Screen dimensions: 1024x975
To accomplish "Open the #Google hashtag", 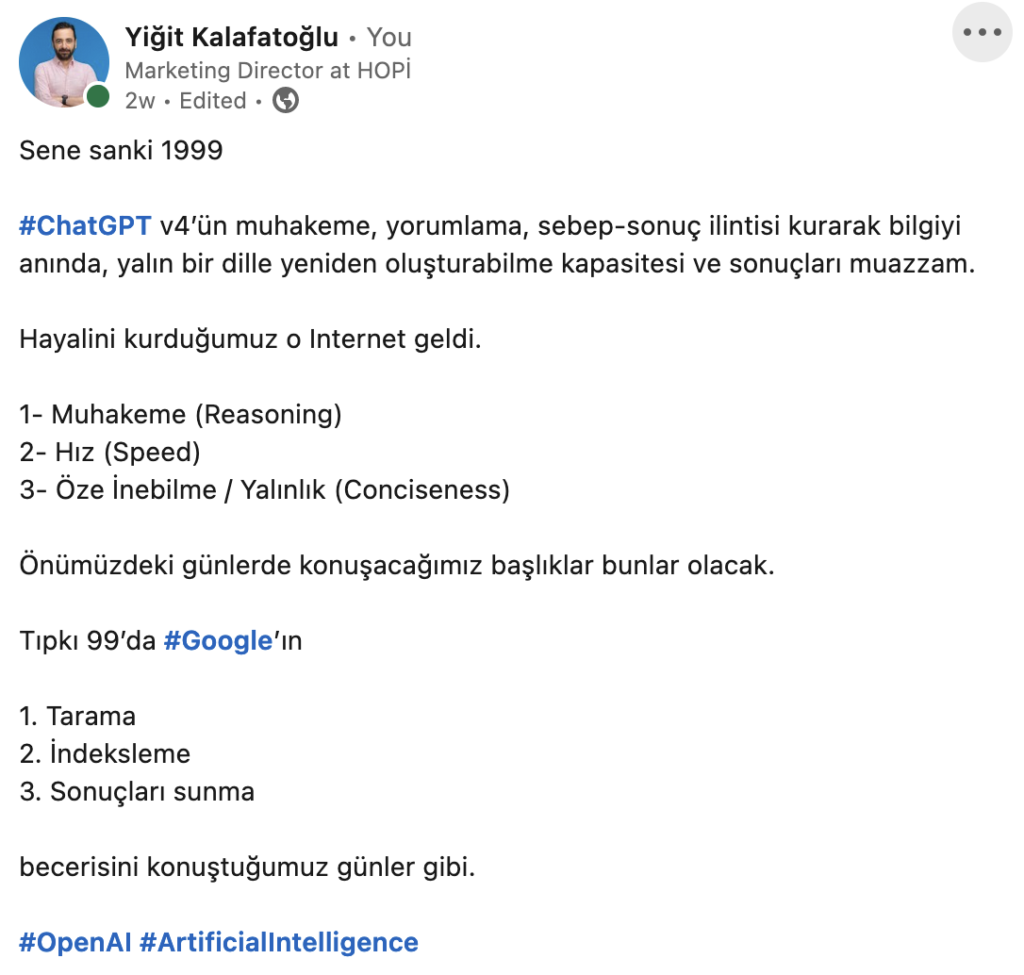I will pyautogui.click(x=218, y=641).
